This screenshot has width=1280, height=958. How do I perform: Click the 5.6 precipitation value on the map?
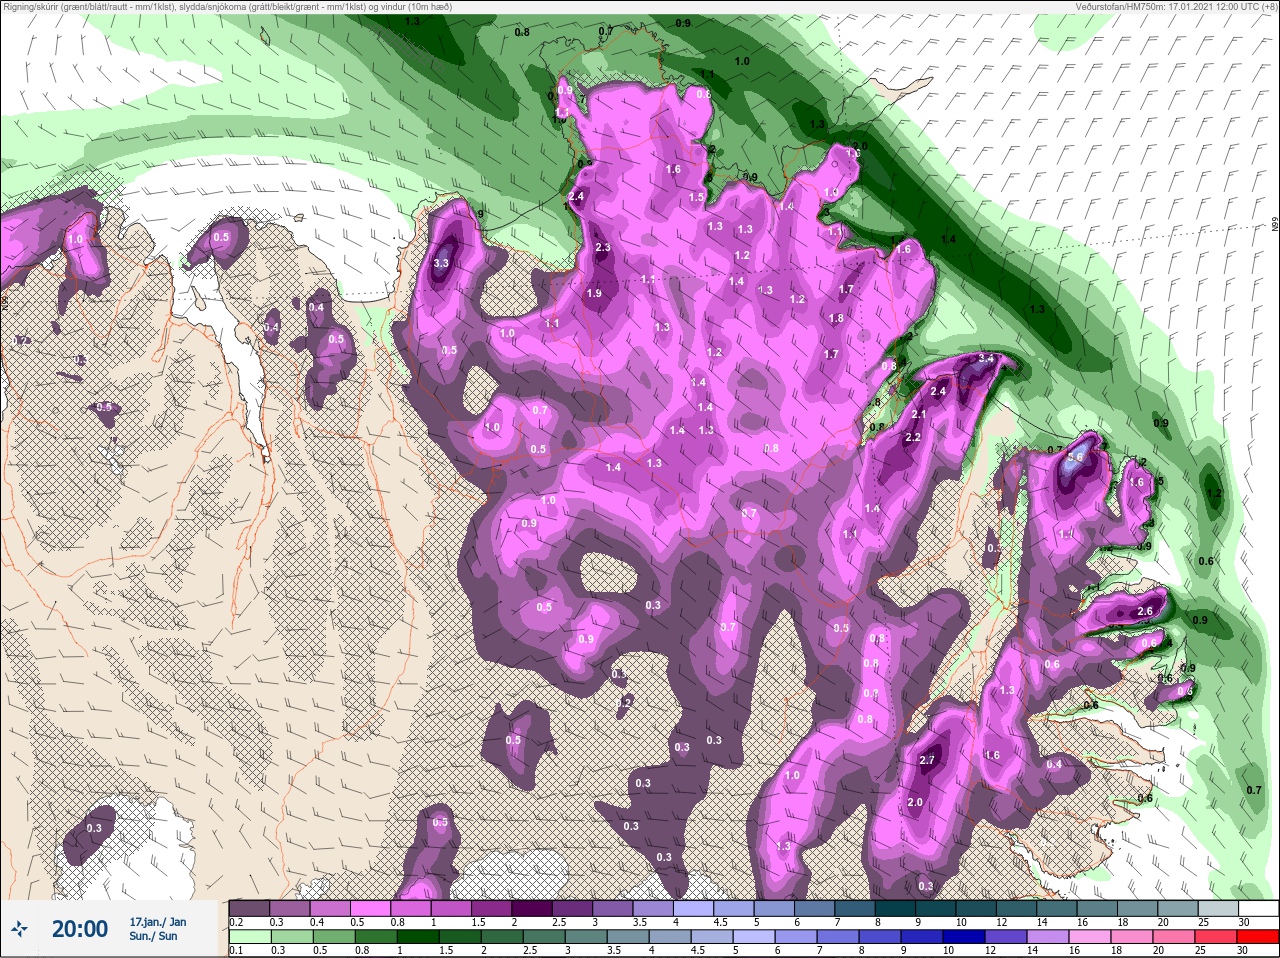(1076, 458)
